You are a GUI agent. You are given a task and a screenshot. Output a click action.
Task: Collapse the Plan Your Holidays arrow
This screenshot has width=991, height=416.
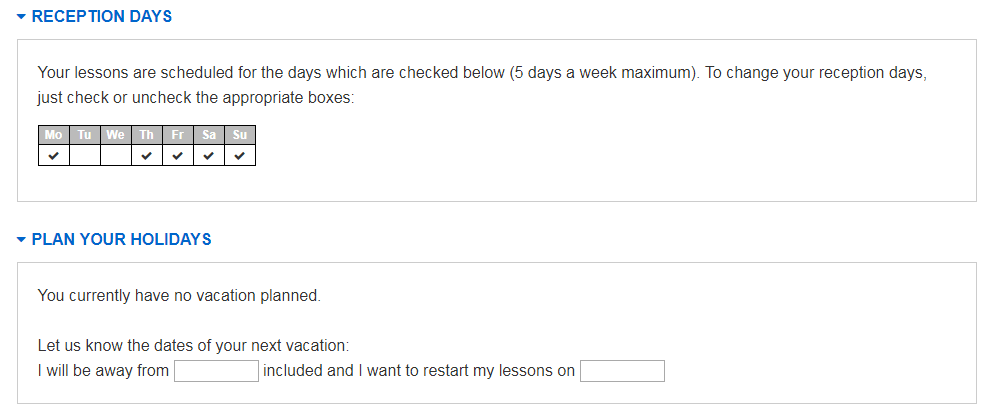22,240
